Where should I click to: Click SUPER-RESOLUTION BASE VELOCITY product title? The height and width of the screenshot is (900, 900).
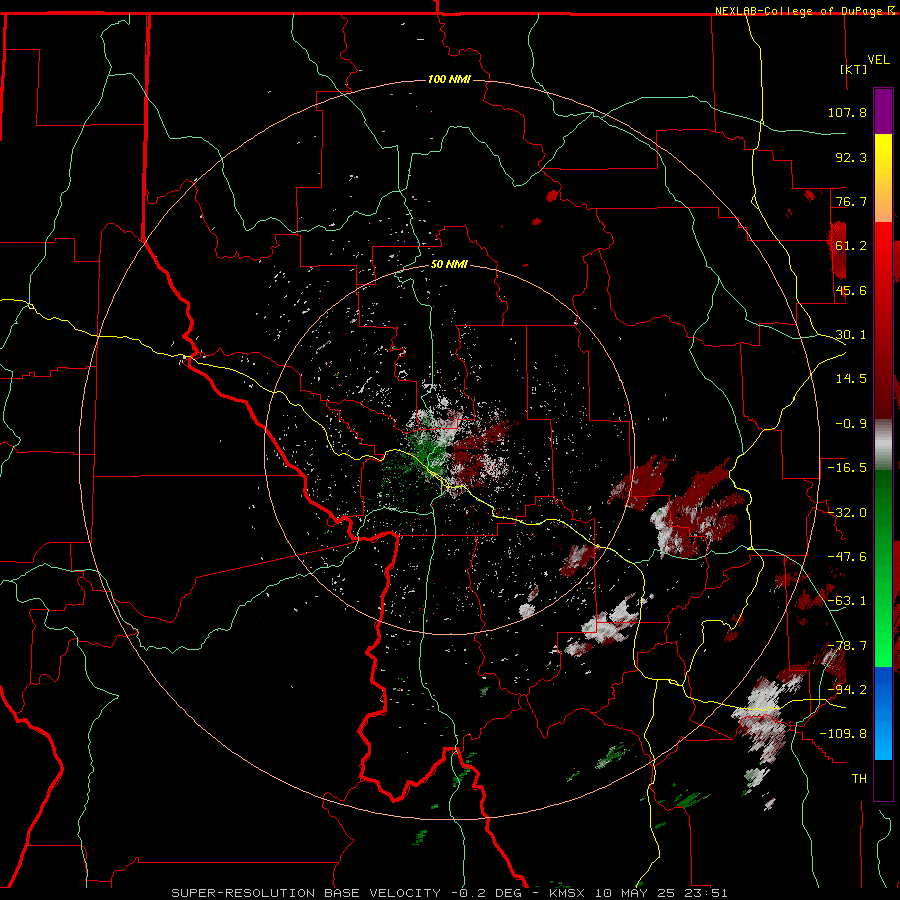[x=308, y=893]
